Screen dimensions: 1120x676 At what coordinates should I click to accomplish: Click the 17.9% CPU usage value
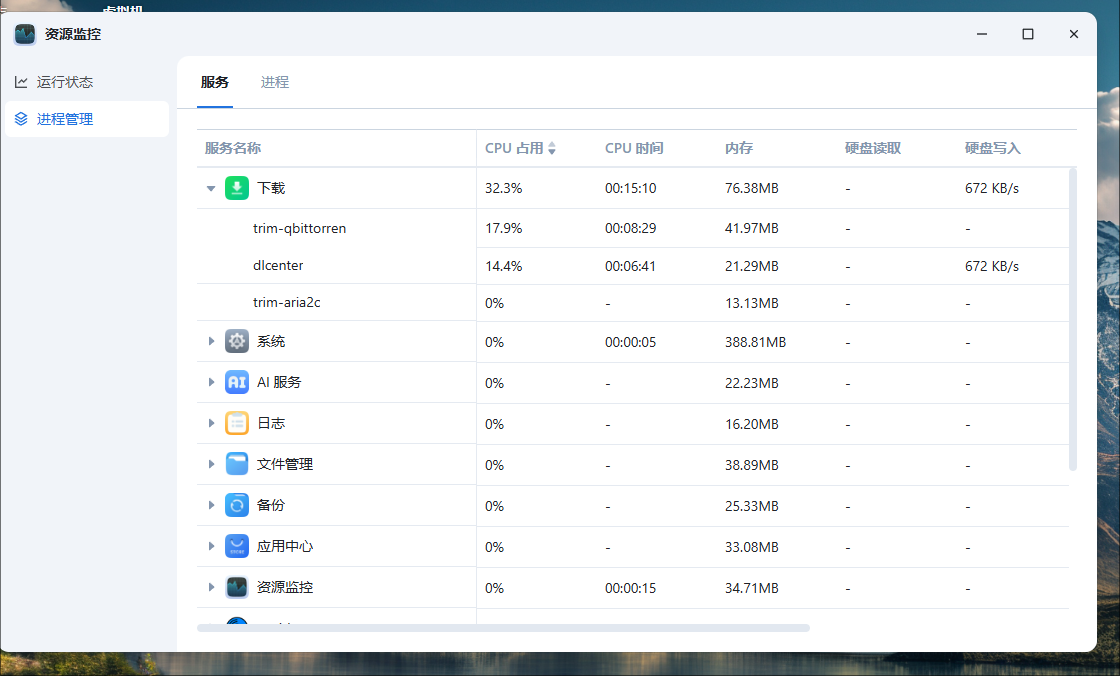coord(504,228)
